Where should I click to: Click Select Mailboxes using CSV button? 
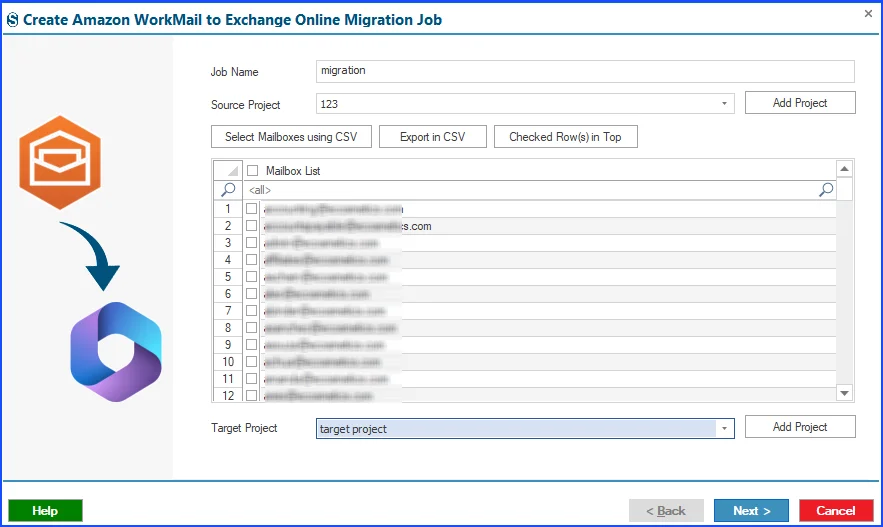pos(291,137)
